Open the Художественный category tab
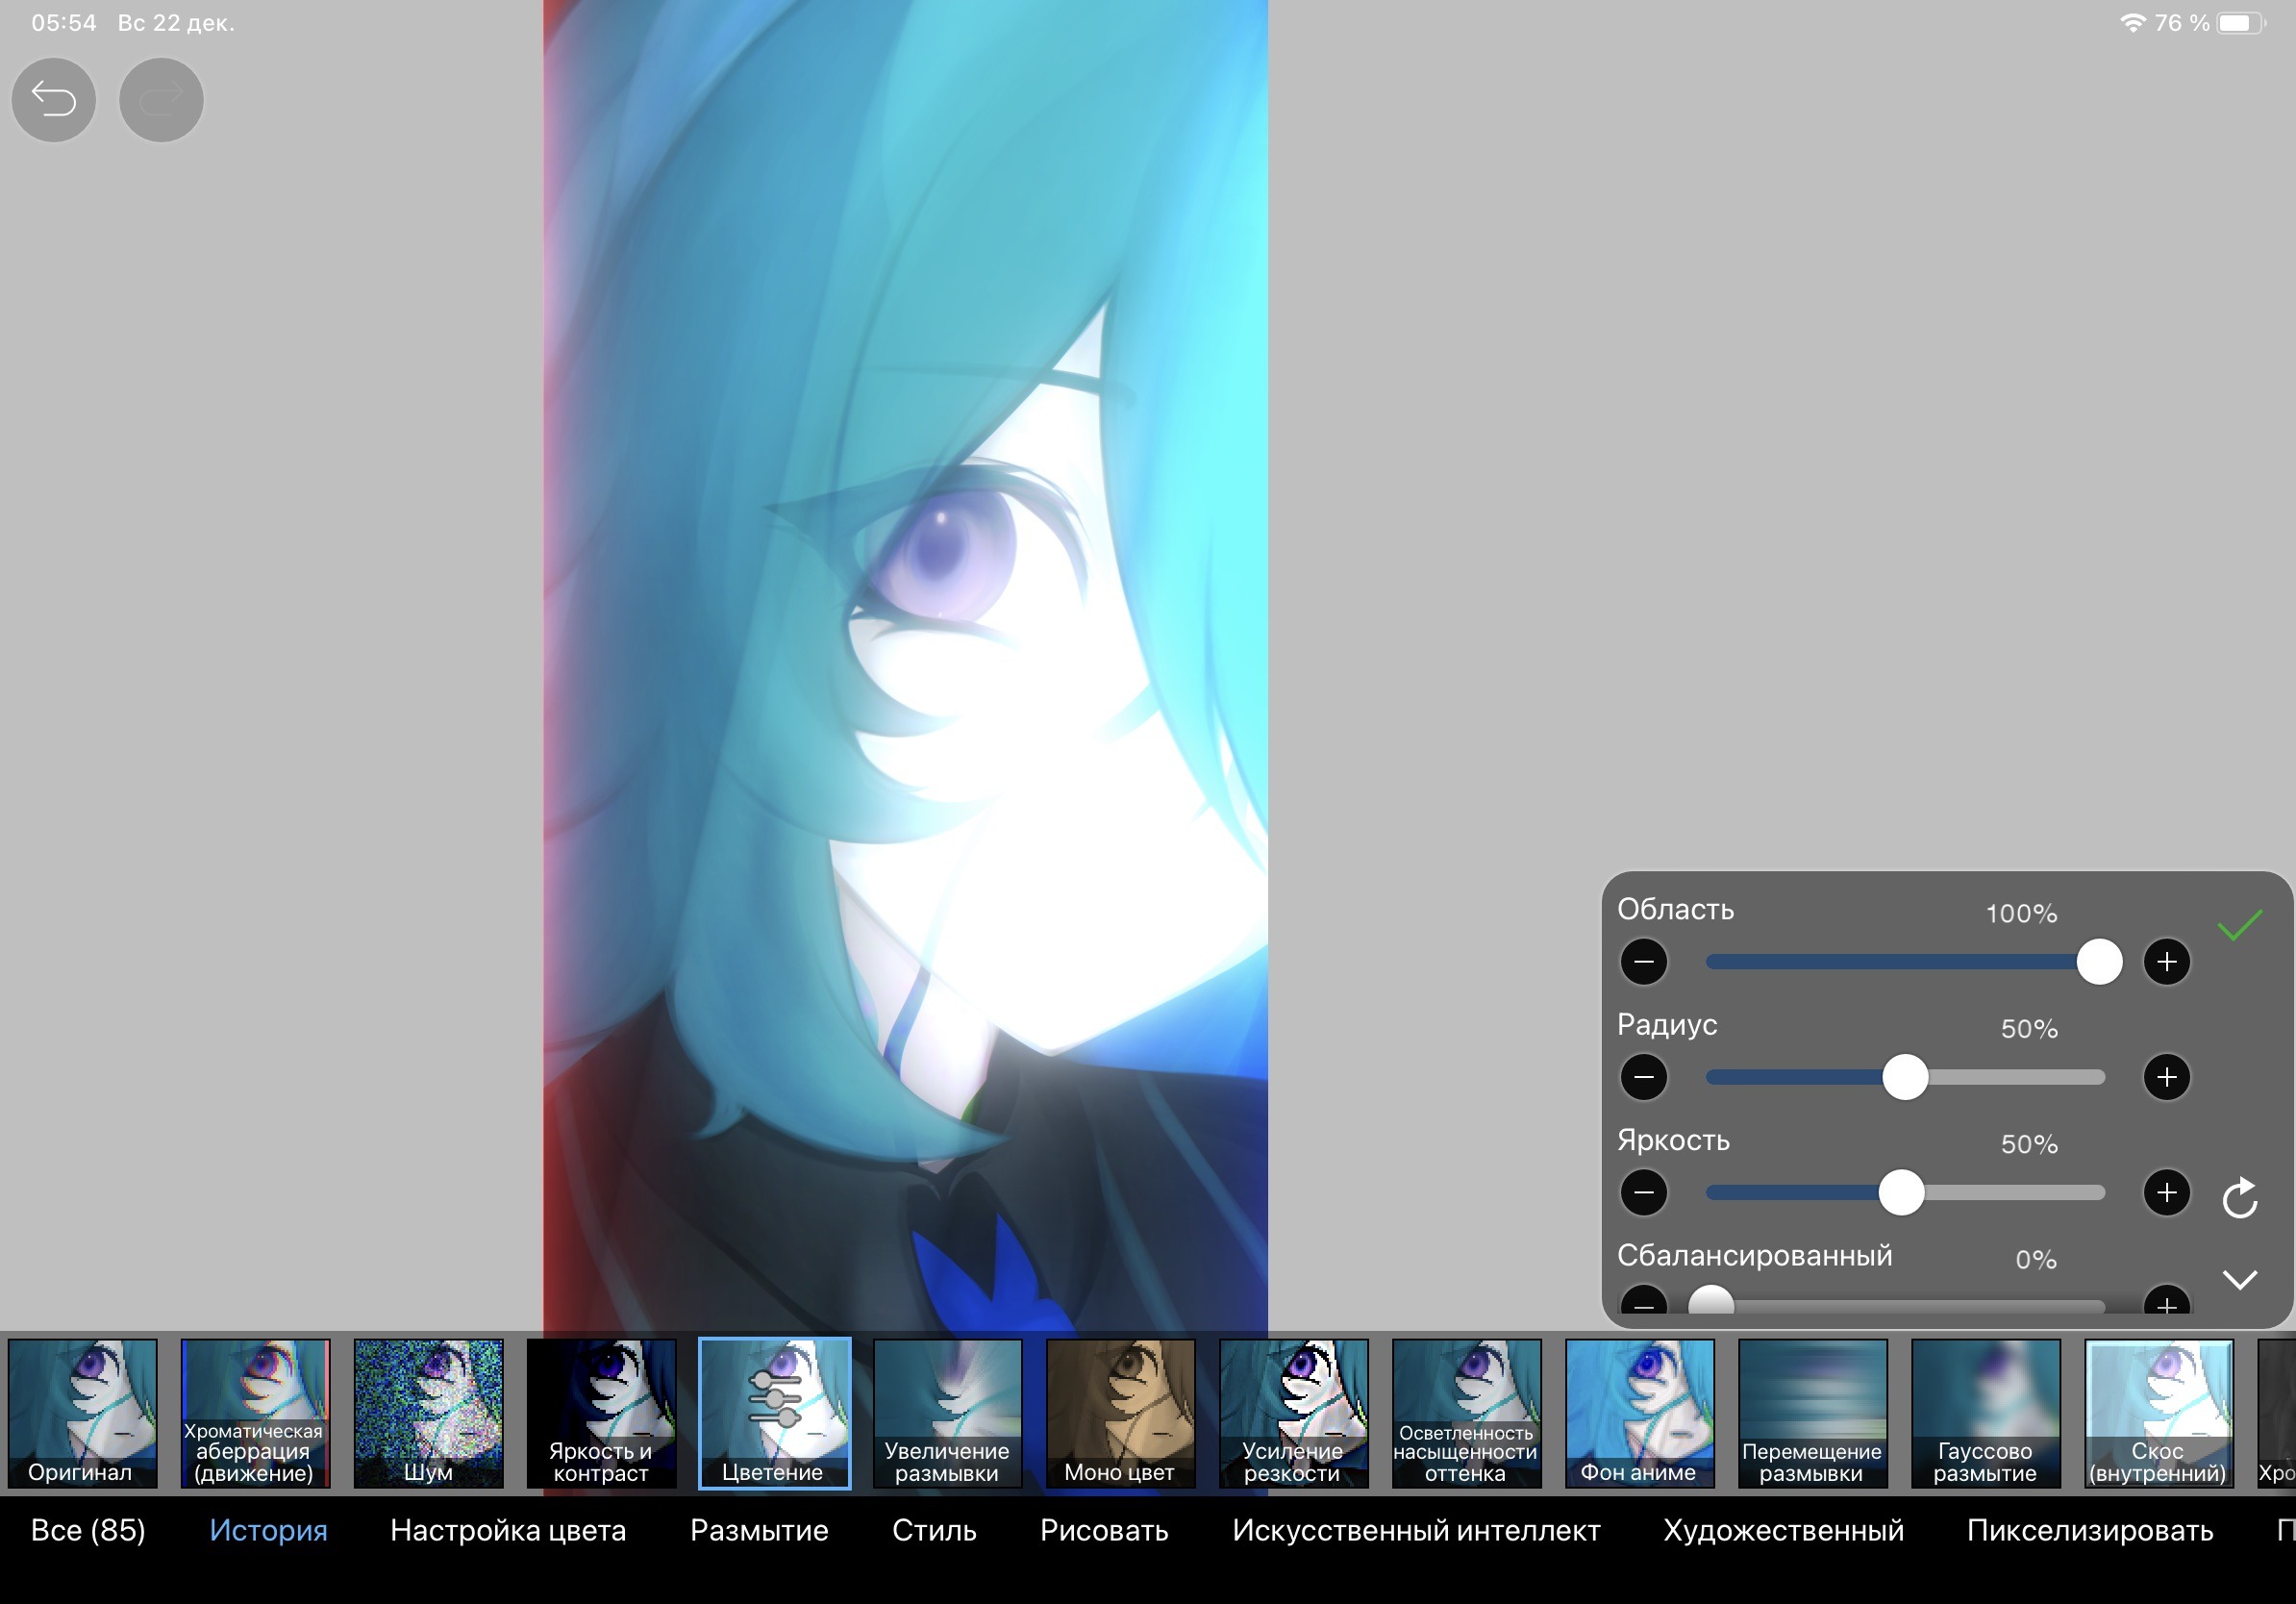 1783,1530
